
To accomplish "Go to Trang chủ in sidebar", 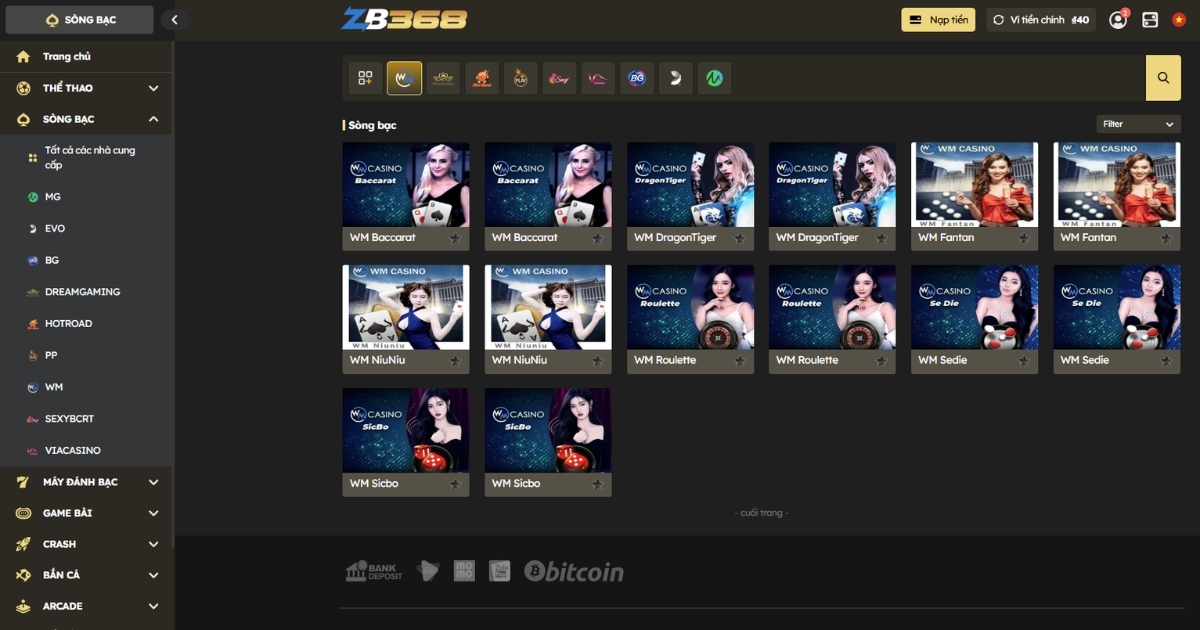I will [66, 57].
